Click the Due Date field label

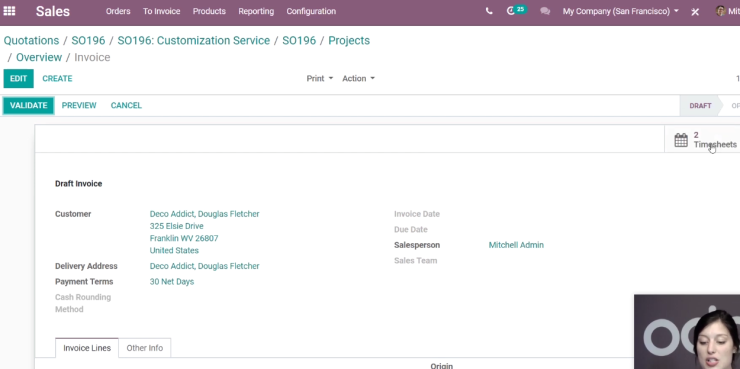[411, 229]
